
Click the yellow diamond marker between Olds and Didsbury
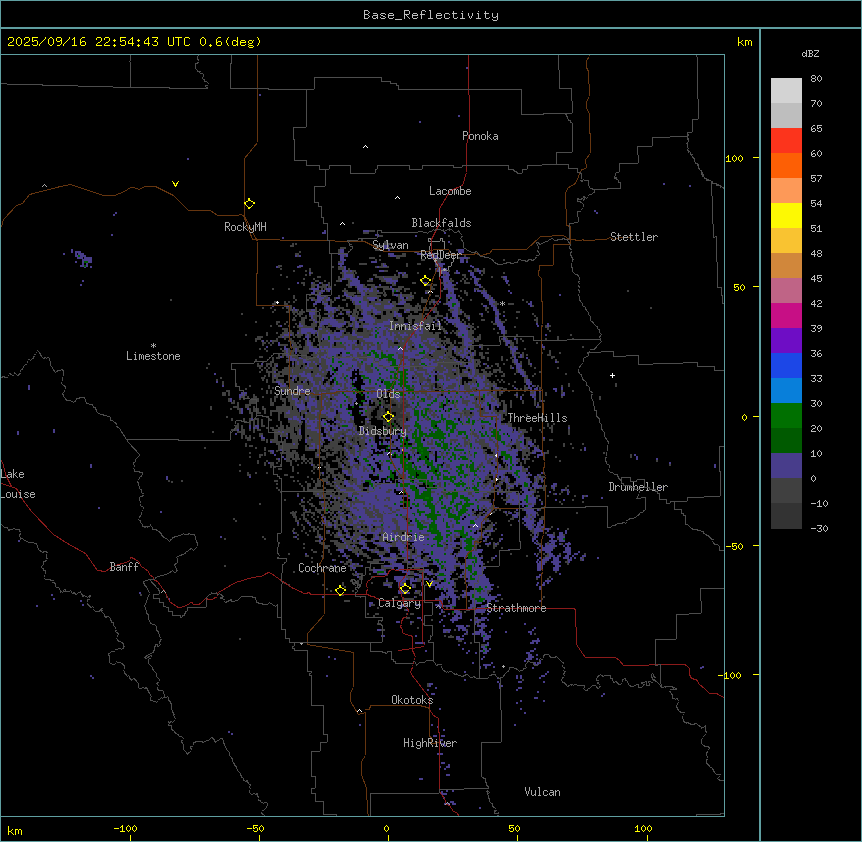tap(389, 416)
